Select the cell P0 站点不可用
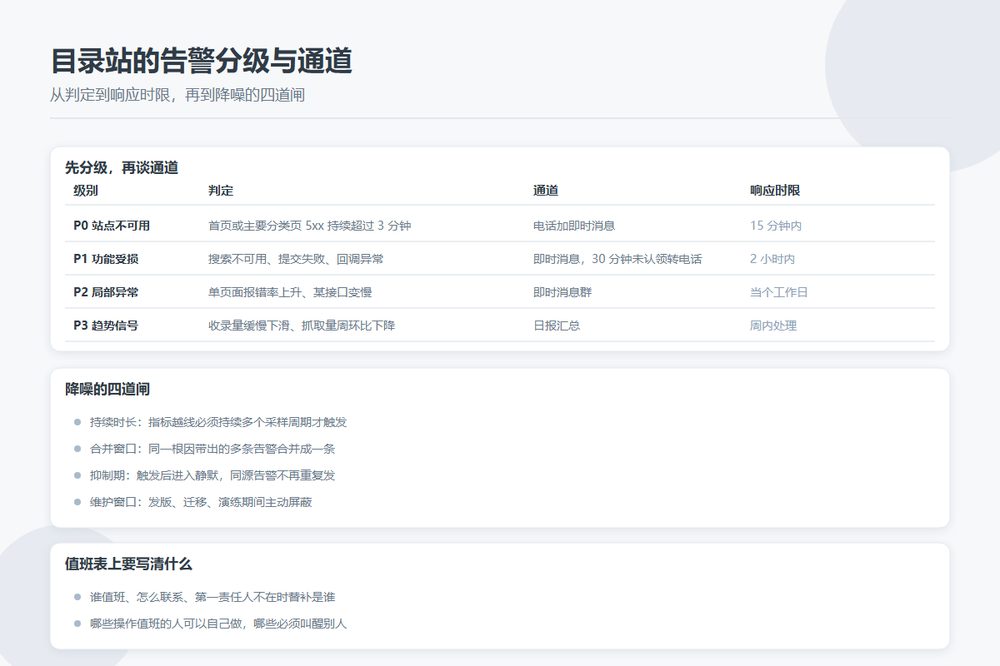 coord(112,225)
